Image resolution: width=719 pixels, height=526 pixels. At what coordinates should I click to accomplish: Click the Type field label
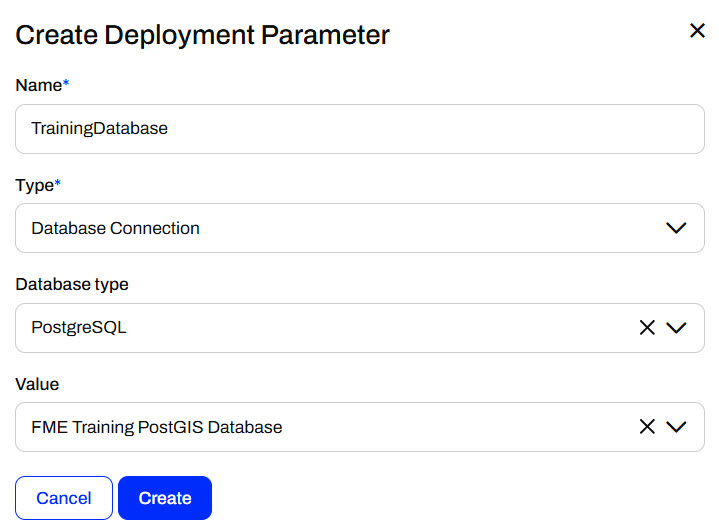click(35, 185)
